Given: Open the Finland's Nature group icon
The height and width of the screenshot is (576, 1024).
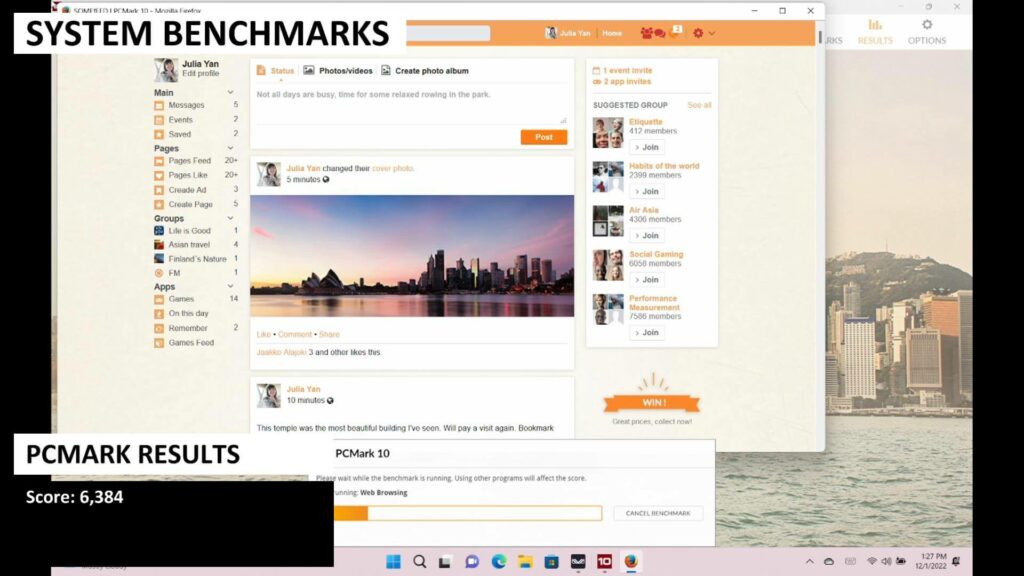Looking at the screenshot, I should (x=159, y=259).
